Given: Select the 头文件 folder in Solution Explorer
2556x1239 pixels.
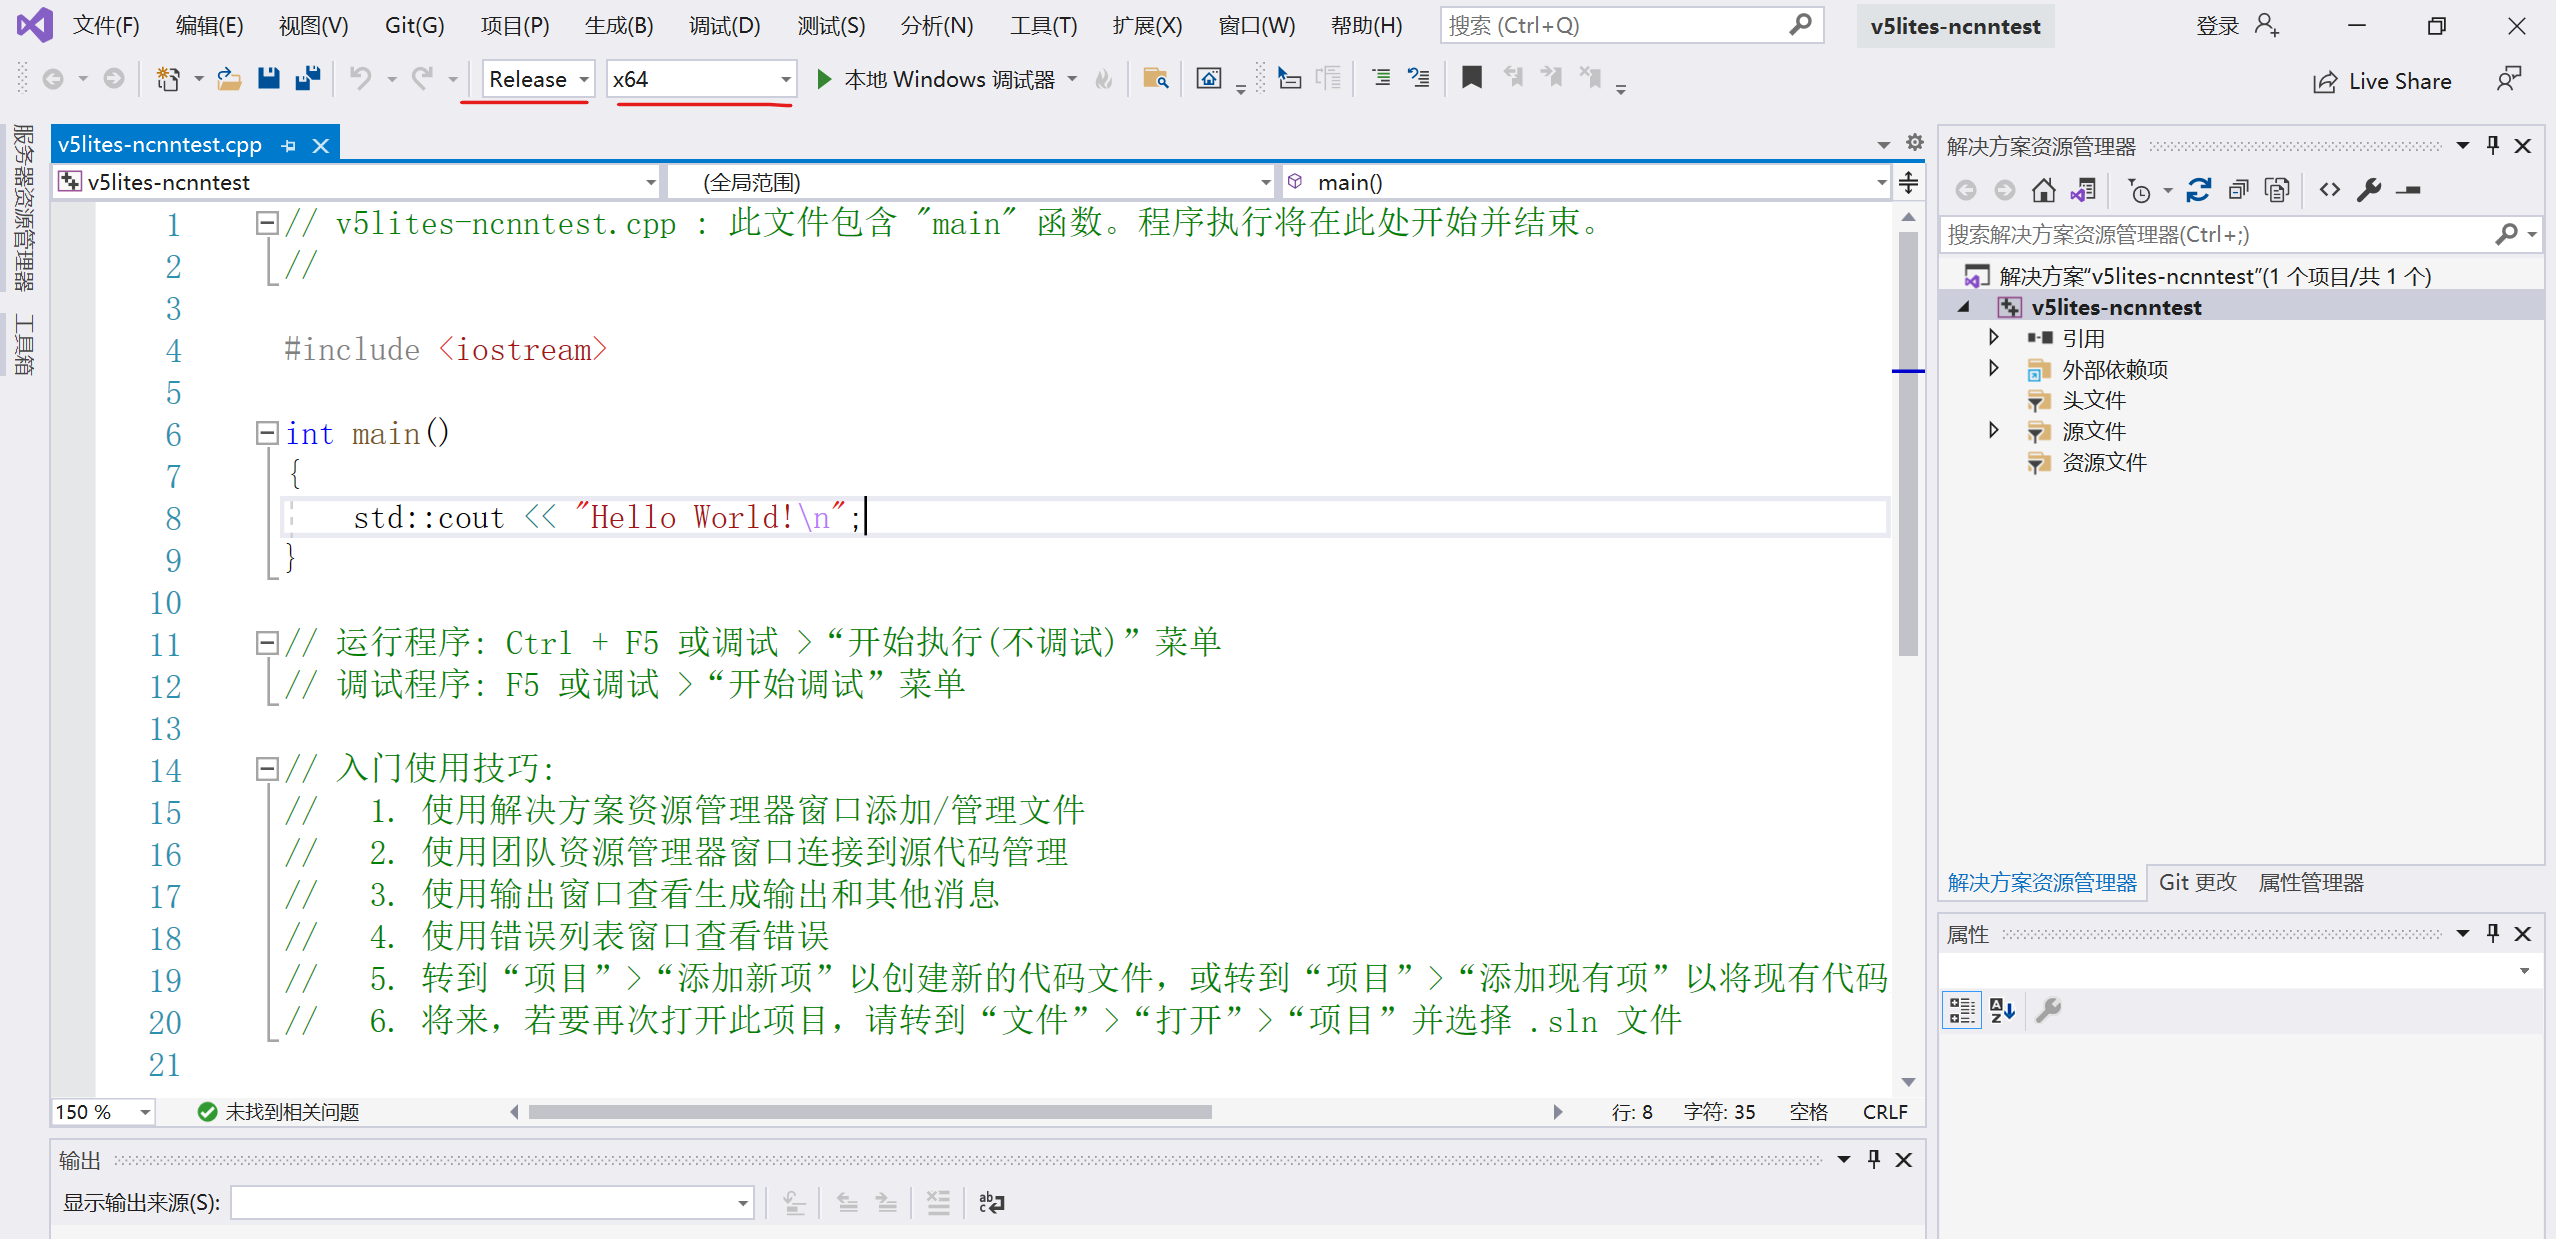Looking at the screenshot, I should 2093,400.
